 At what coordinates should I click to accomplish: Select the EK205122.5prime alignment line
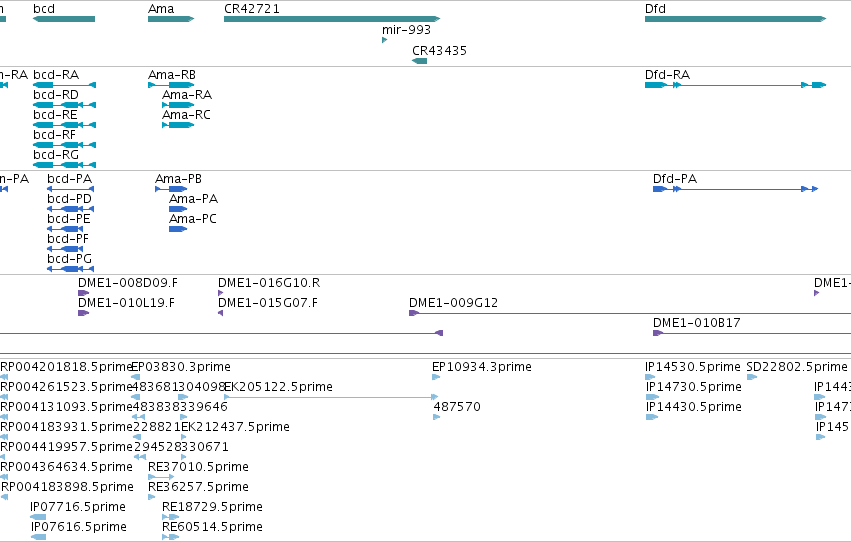pyautogui.click(x=331, y=397)
